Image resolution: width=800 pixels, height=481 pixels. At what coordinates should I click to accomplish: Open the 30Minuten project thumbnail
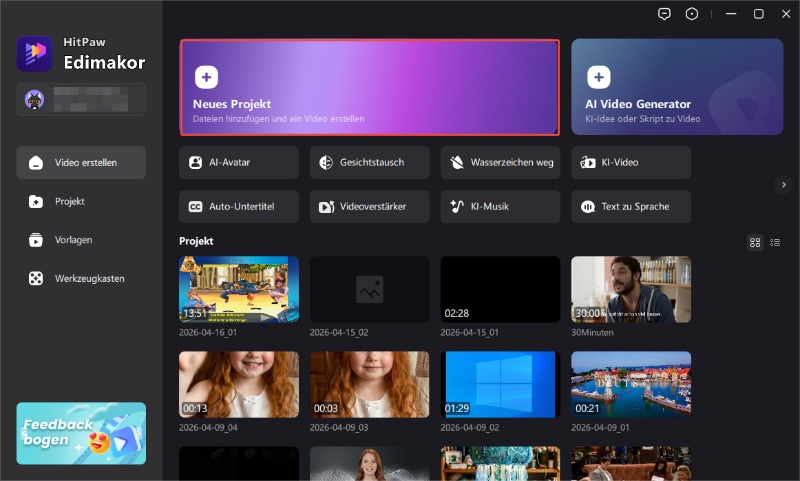click(x=631, y=289)
